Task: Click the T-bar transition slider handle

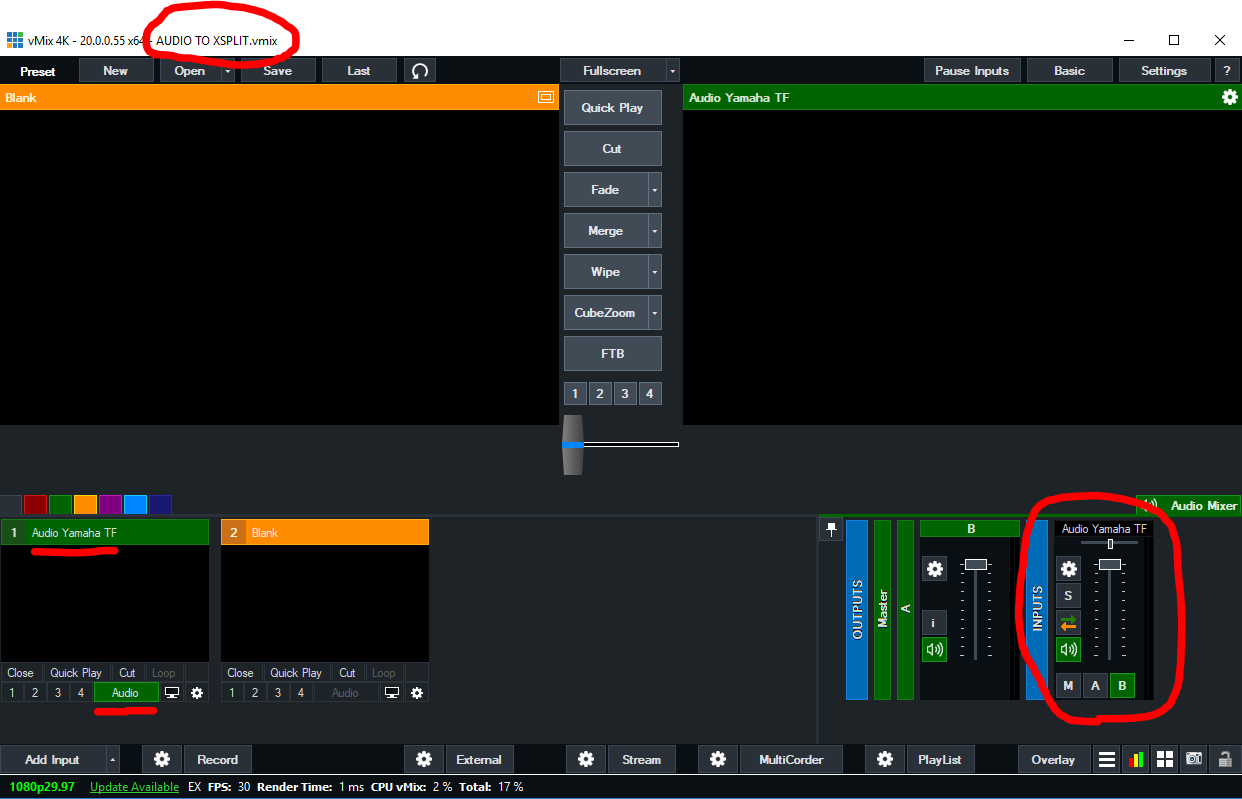Action: pyautogui.click(x=572, y=444)
